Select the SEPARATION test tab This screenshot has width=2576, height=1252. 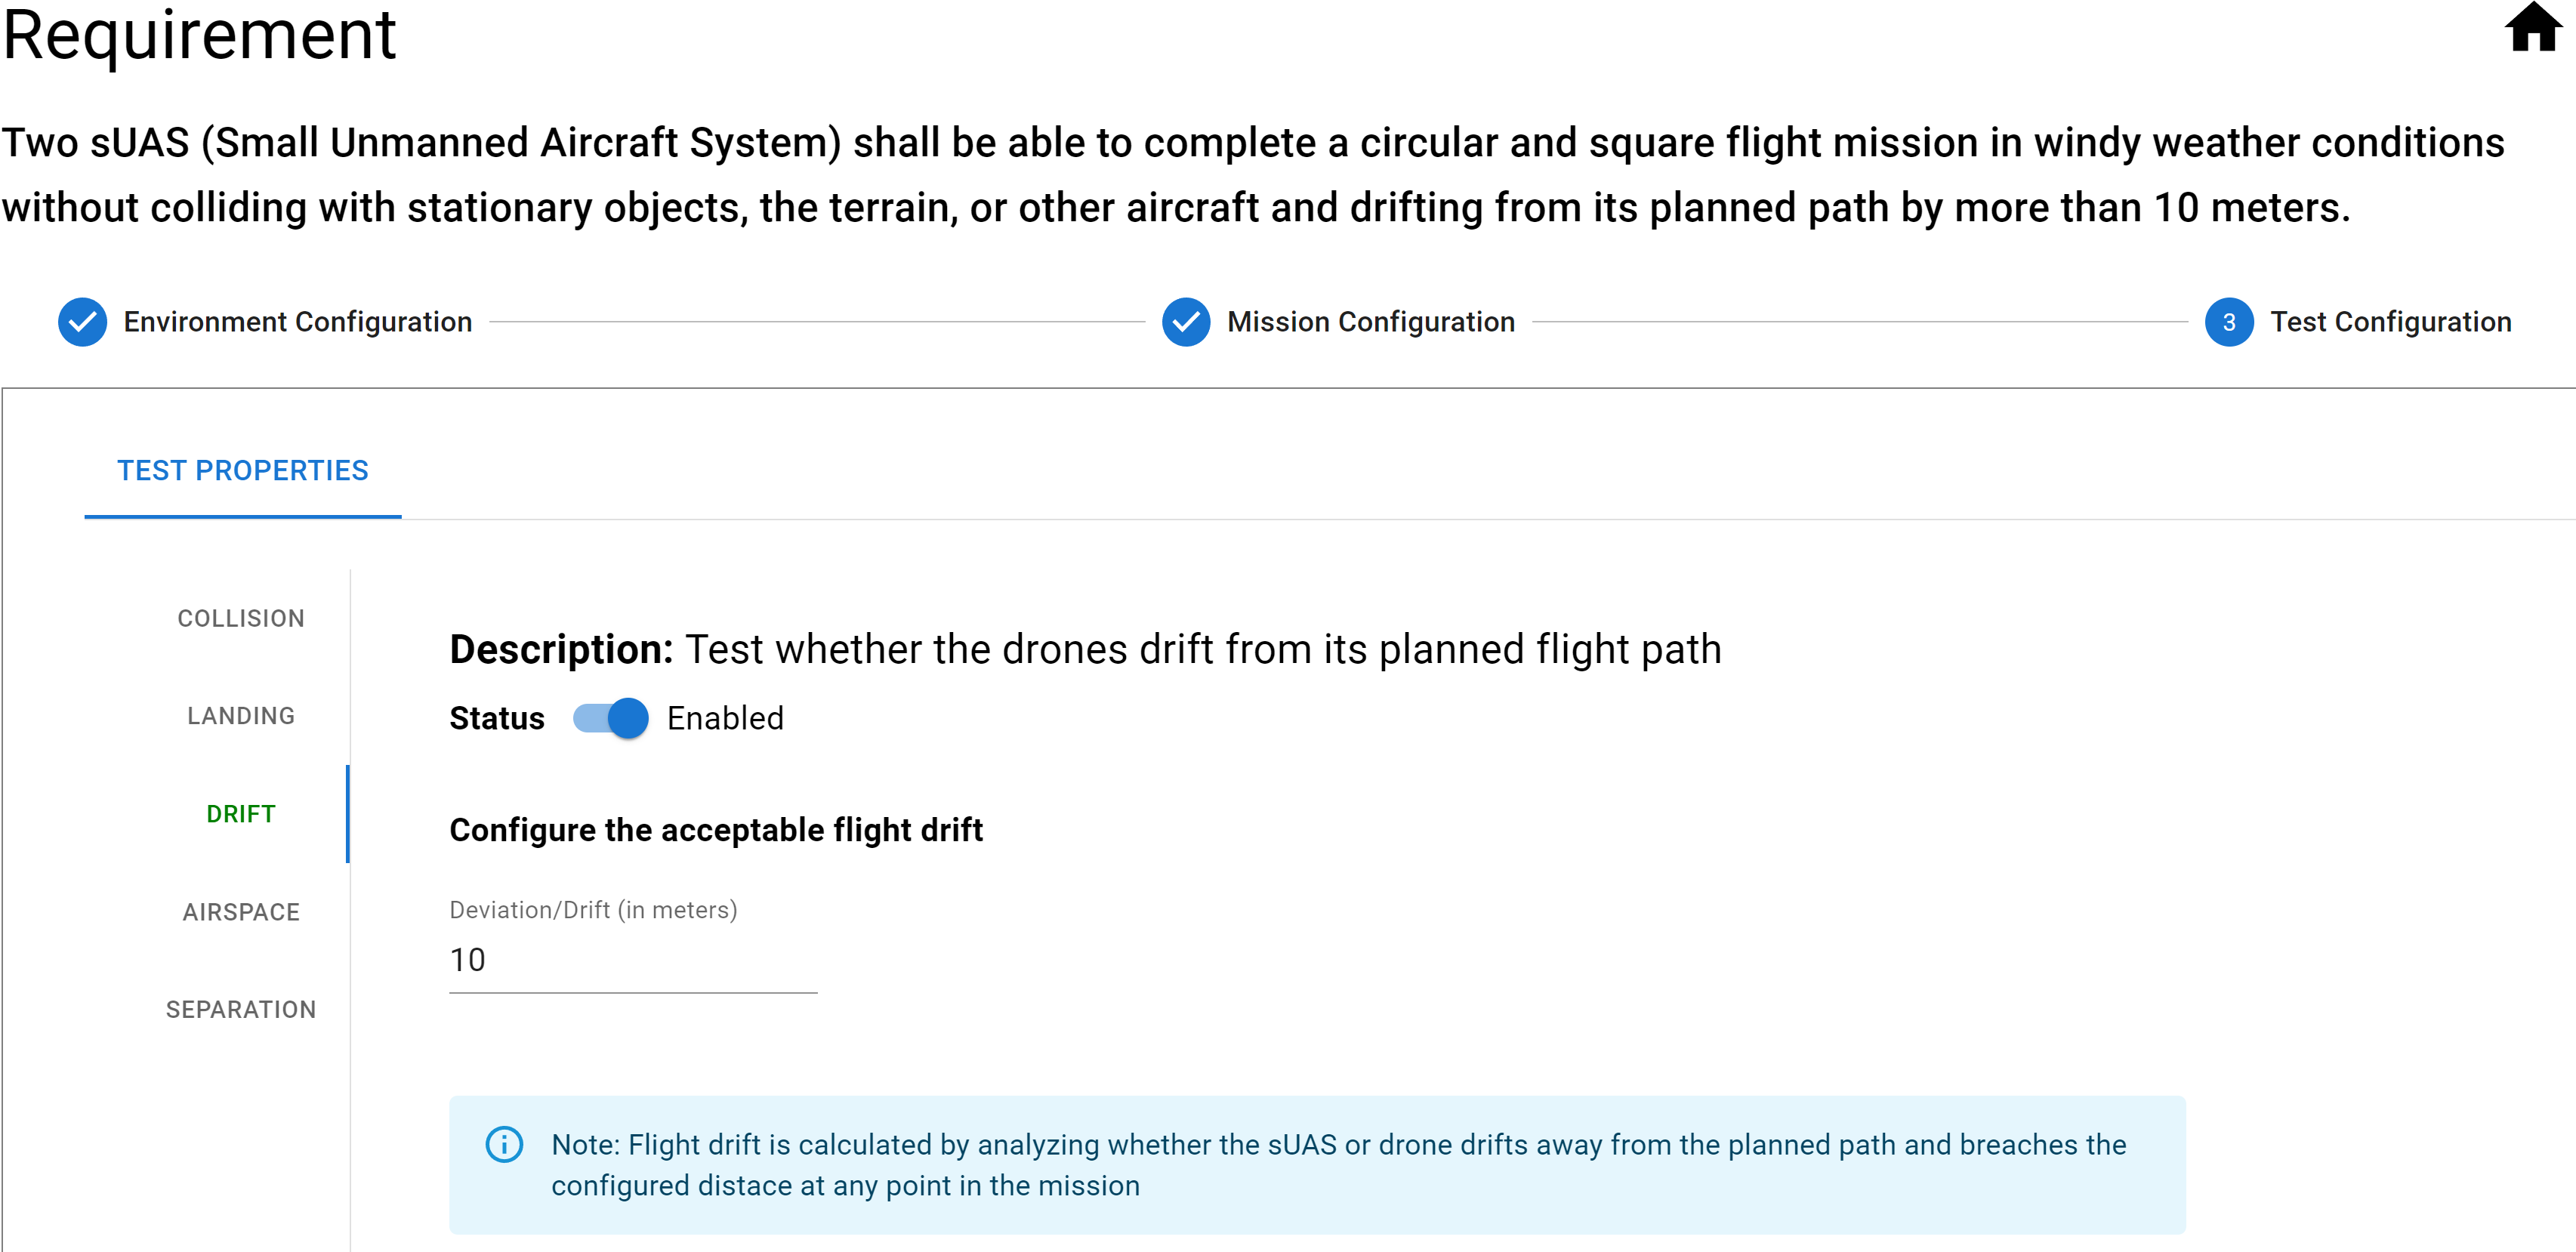(241, 1010)
